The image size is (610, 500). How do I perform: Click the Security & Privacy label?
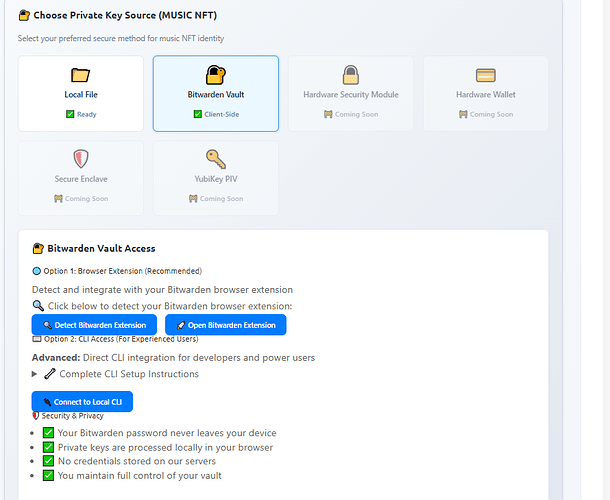point(72,416)
